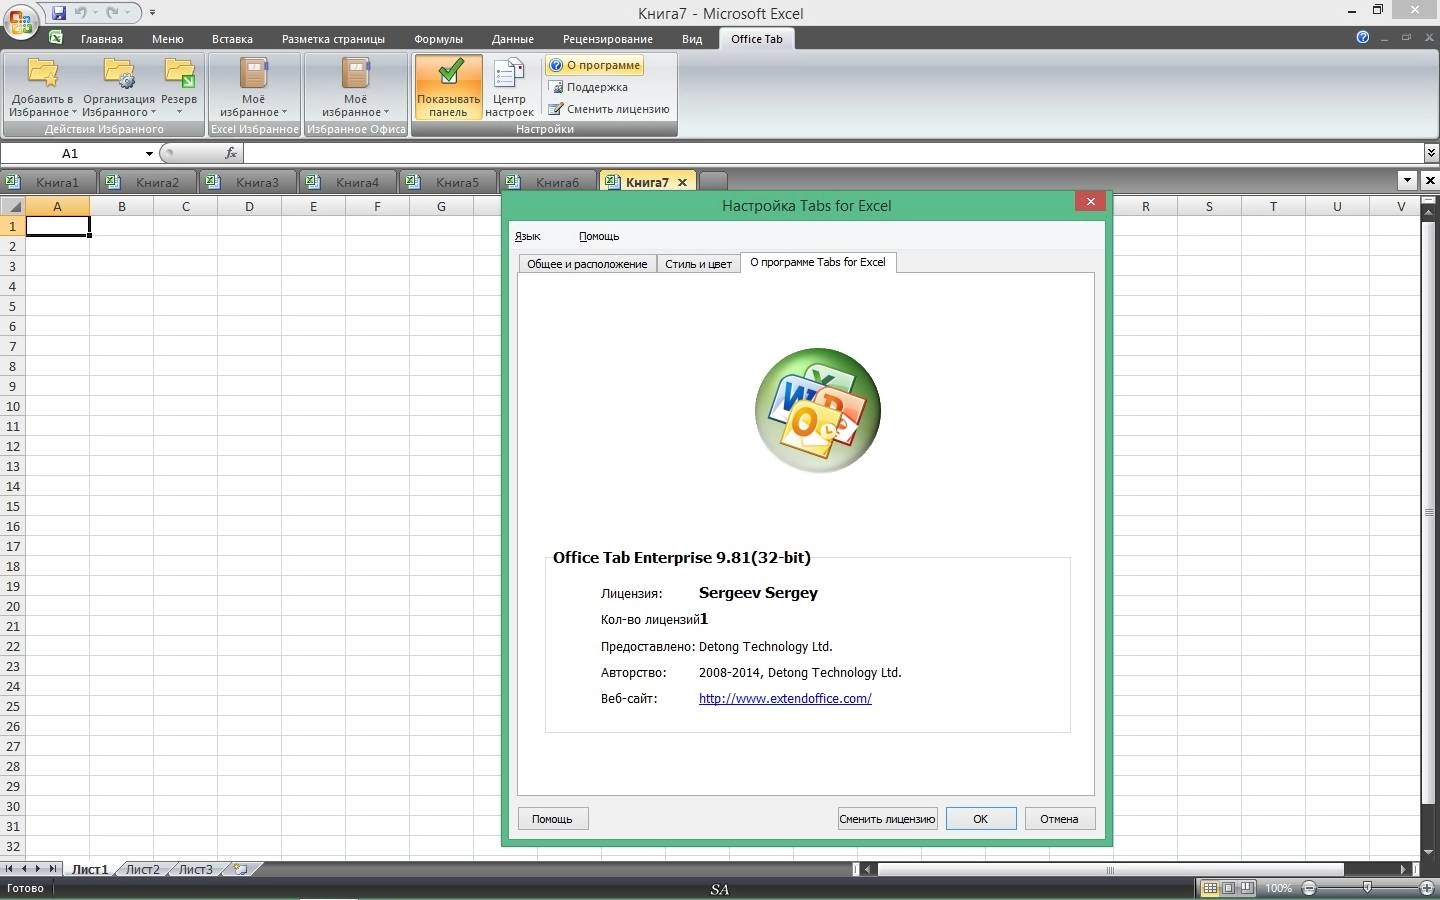The height and width of the screenshot is (900, 1440).
Task: Switch to Normal view in the status bar
Action: pos(1210,888)
